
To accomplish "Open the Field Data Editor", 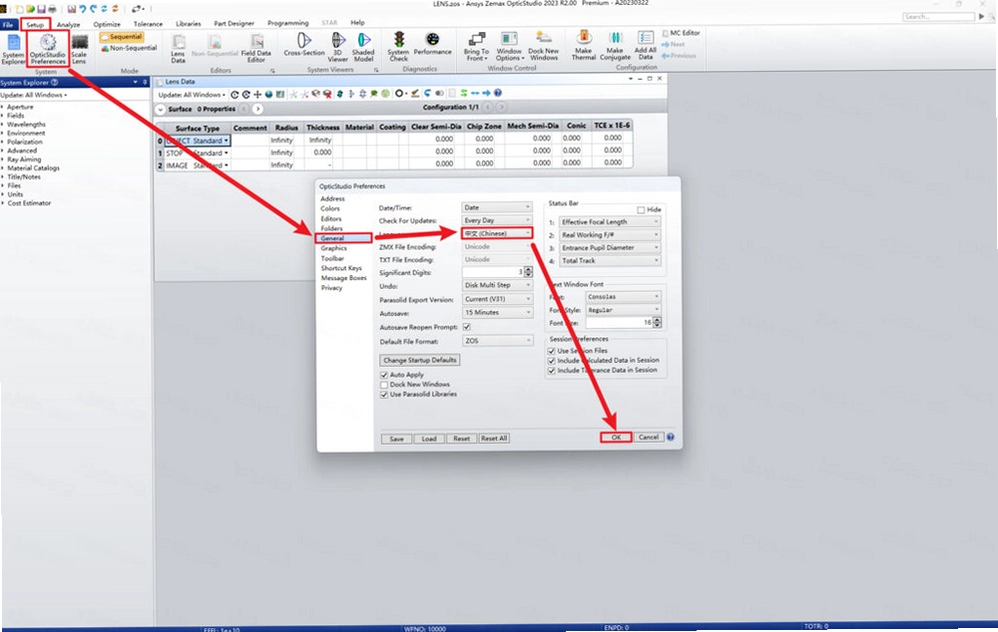I will coord(256,50).
